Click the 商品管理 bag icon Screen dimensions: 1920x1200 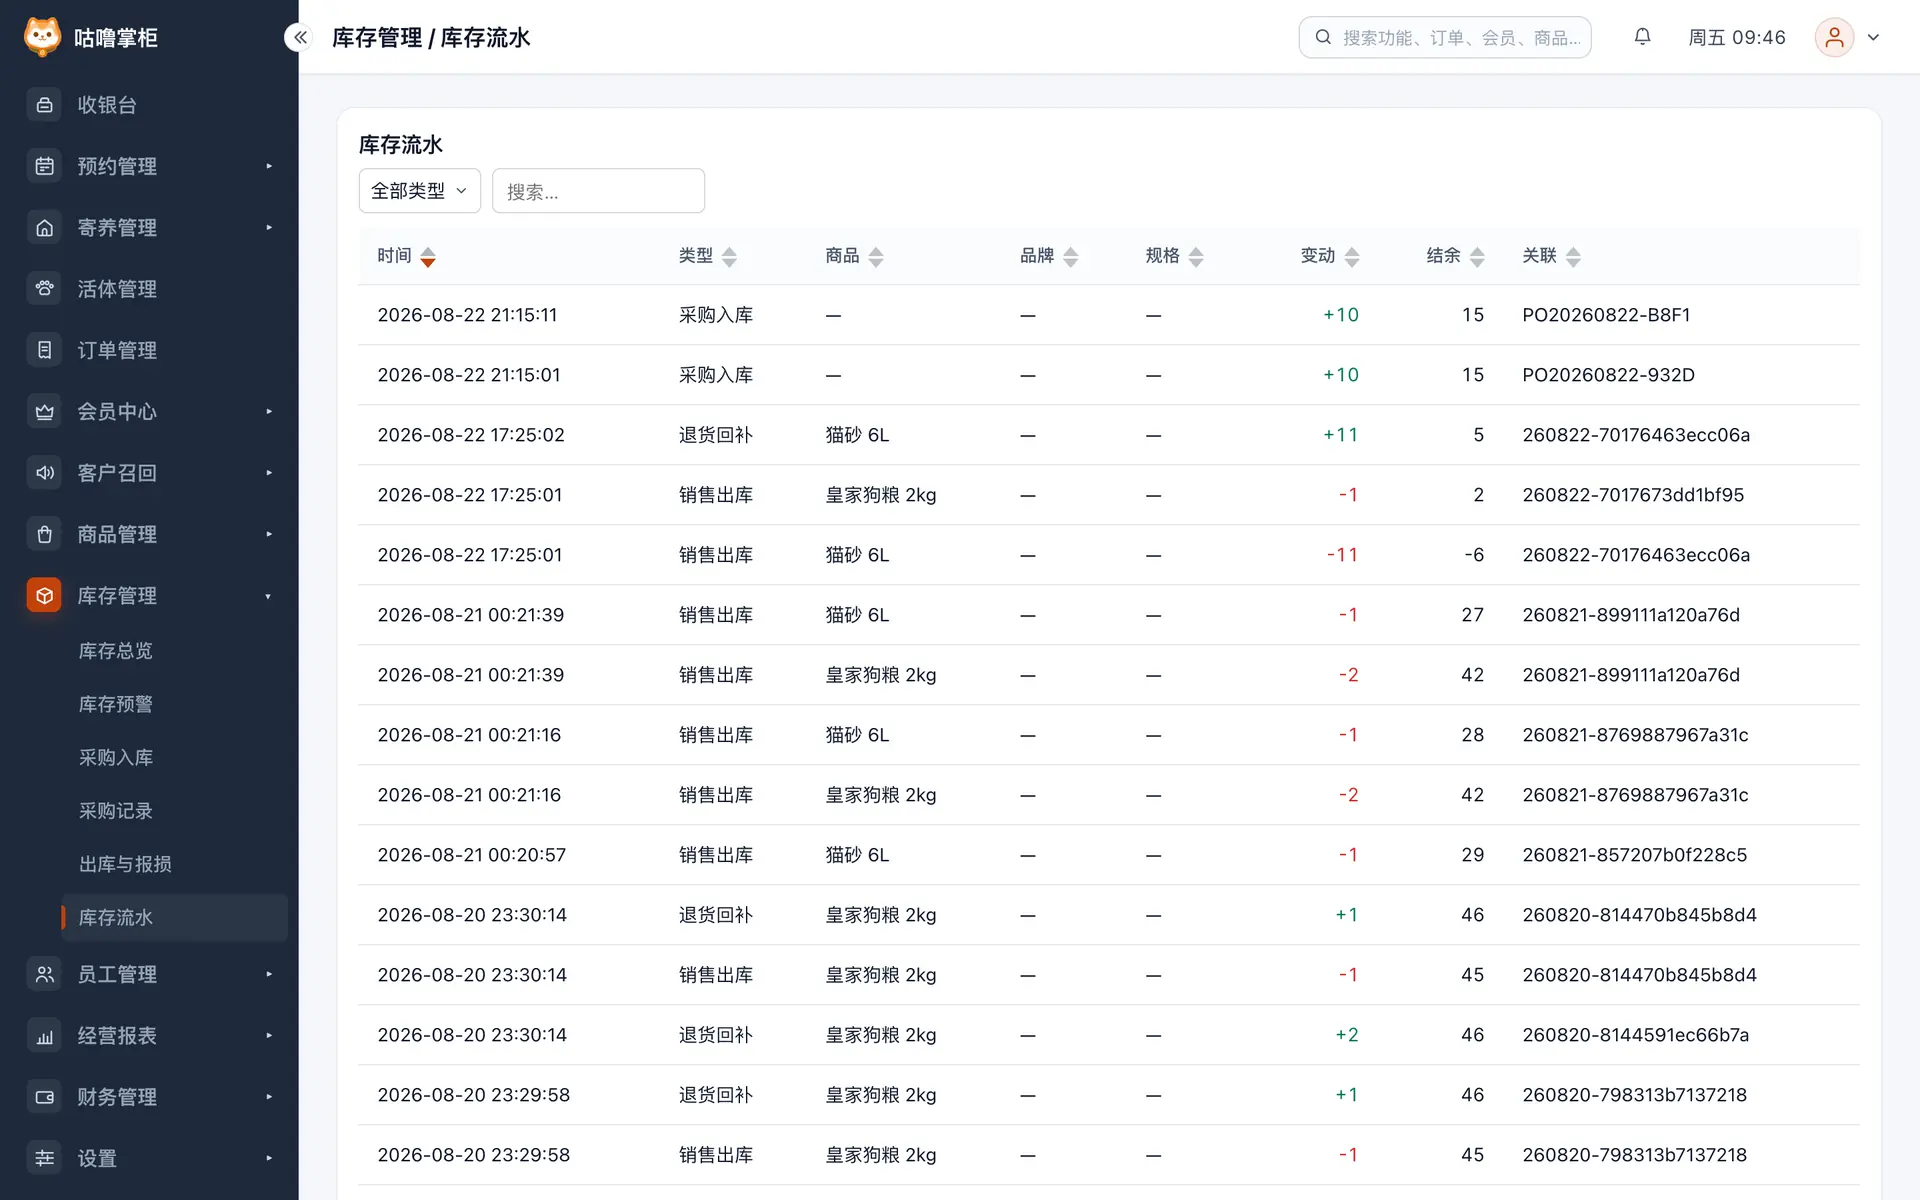(x=44, y=534)
